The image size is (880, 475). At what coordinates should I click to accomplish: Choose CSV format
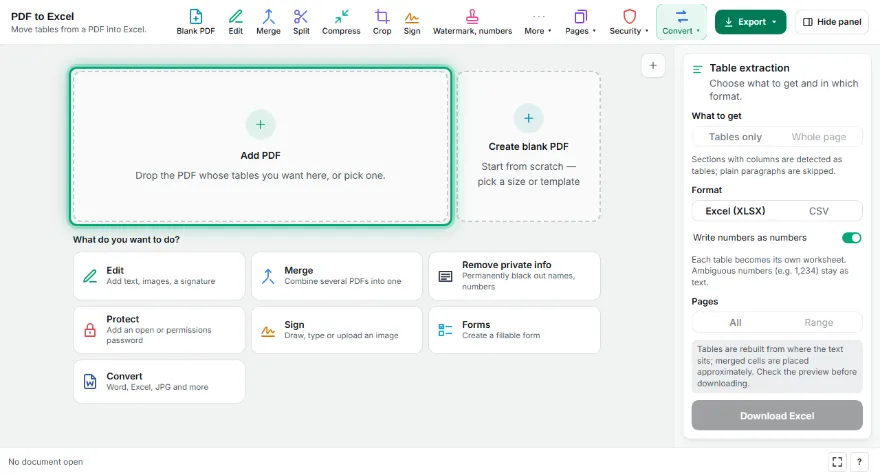pos(819,211)
